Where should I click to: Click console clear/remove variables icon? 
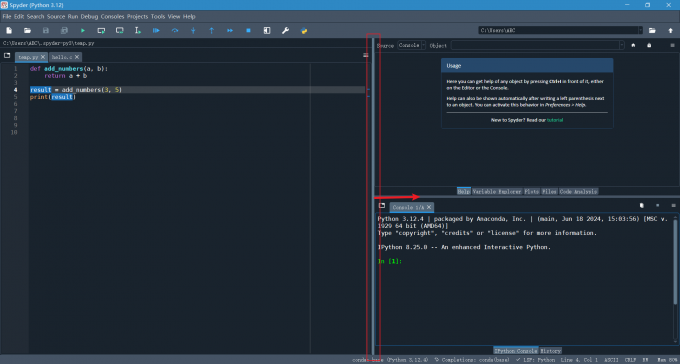tap(642, 206)
